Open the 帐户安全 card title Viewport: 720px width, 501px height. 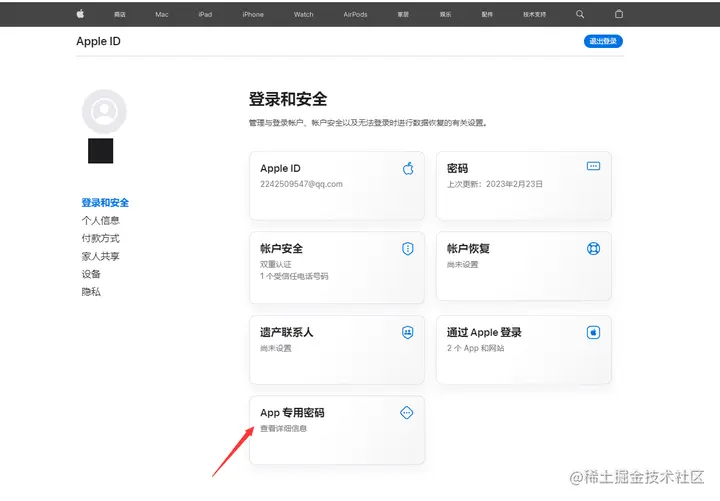point(281,249)
